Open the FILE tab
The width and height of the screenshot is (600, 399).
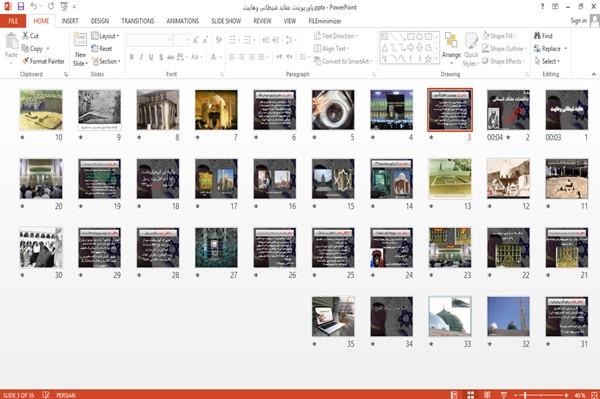[x=13, y=21]
